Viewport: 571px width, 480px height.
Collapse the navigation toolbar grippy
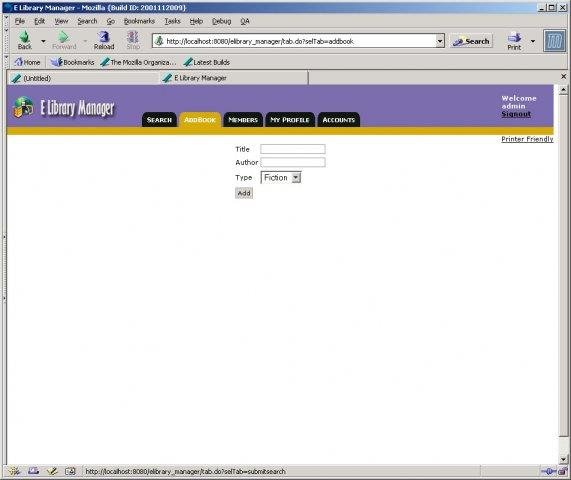6,40
